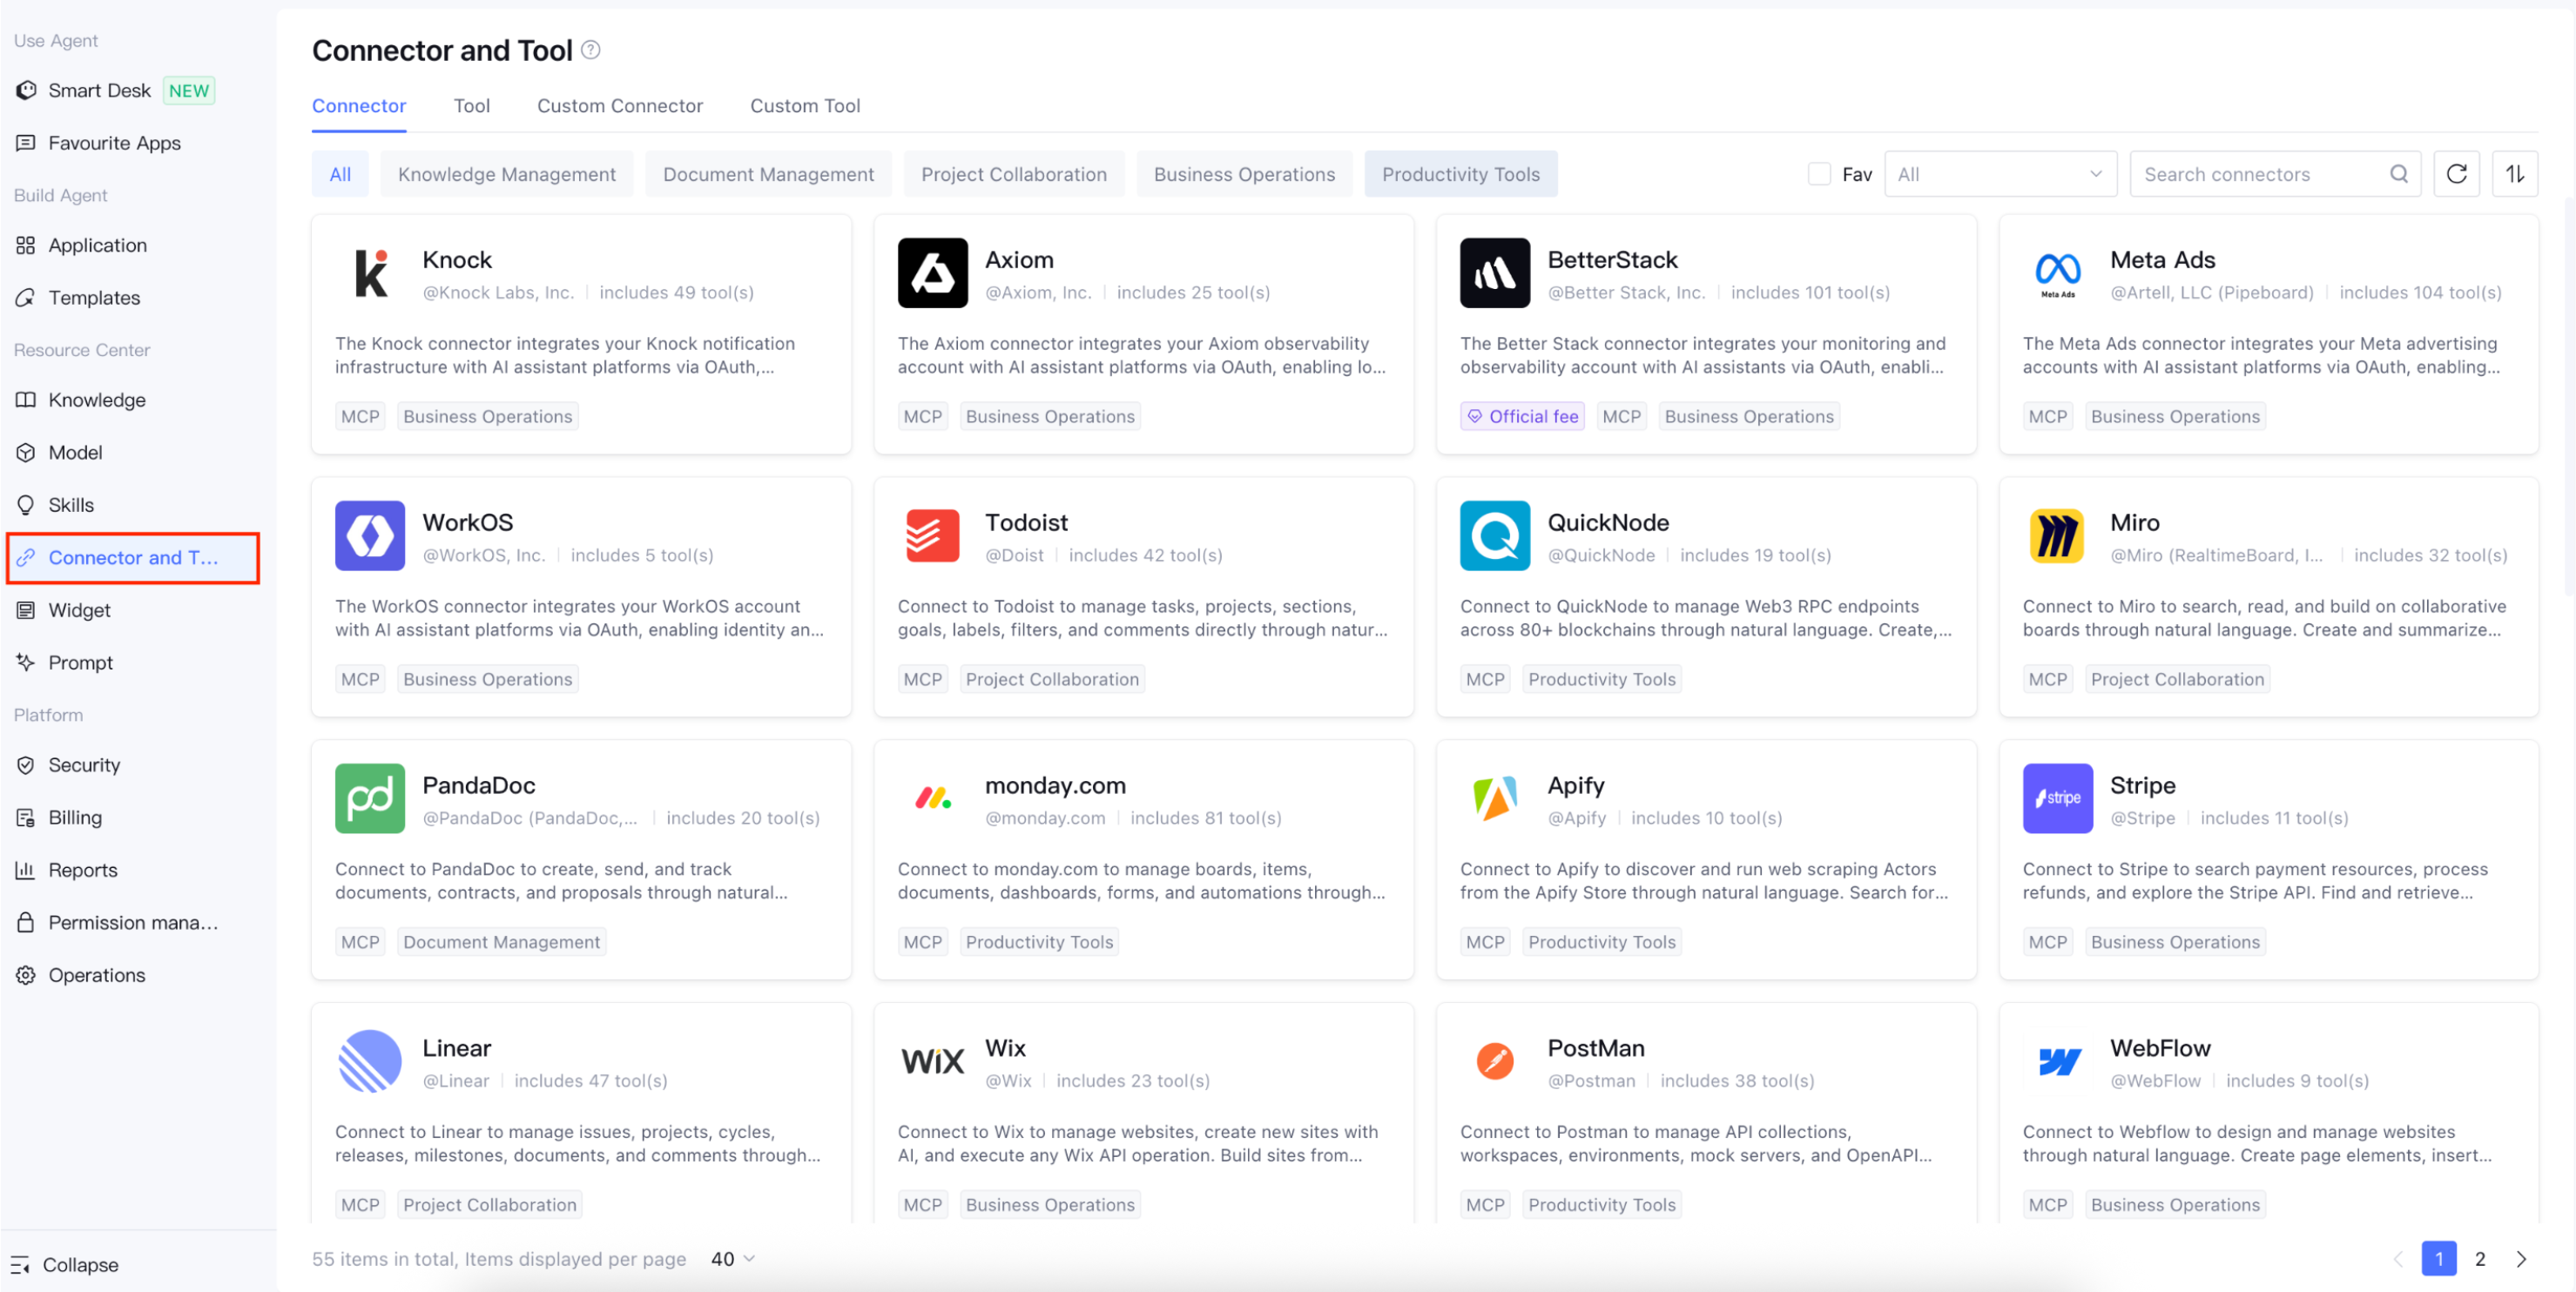Open the Linear logo icon
The width and height of the screenshot is (2576, 1292).
(x=370, y=1062)
